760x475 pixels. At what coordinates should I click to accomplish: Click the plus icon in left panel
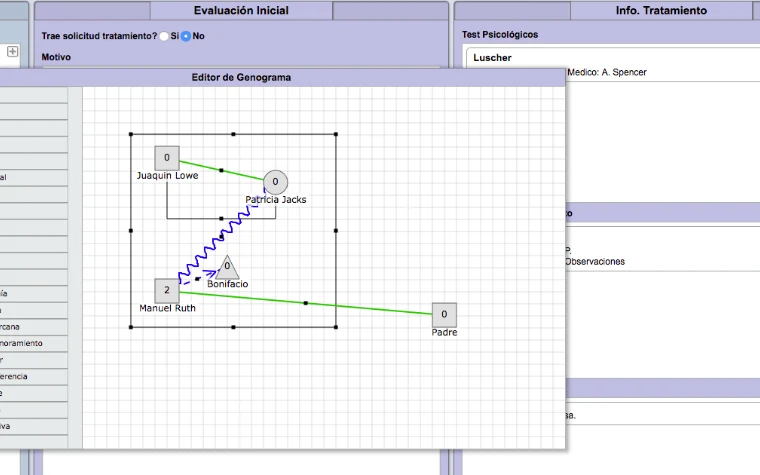click(x=13, y=51)
